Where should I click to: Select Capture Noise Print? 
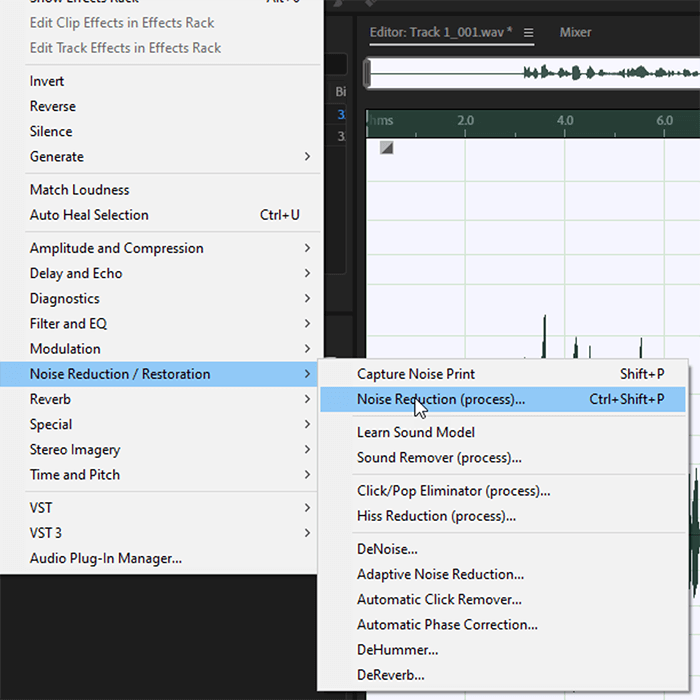[416, 374]
